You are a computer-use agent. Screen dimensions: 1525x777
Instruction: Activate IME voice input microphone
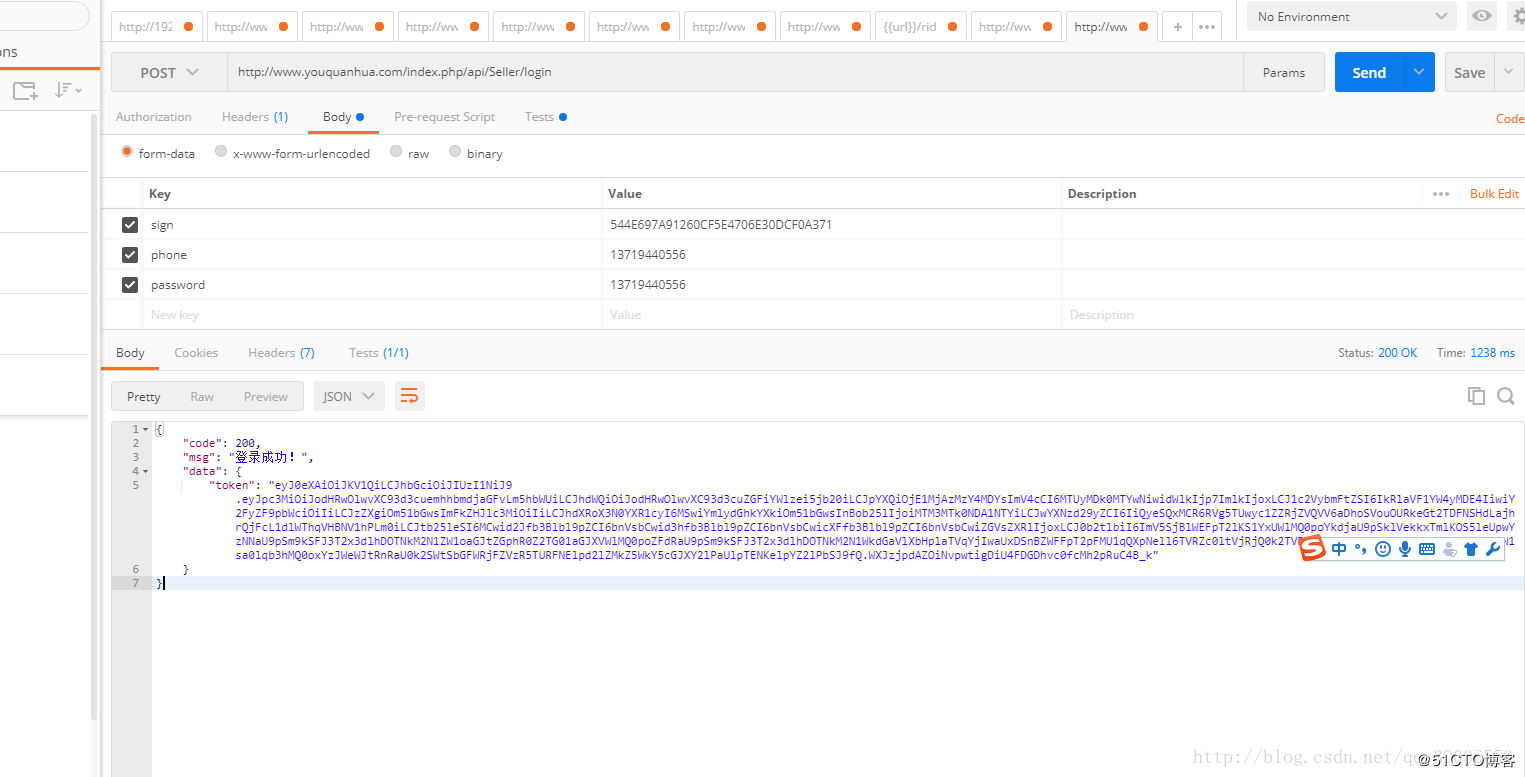[x=1405, y=548]
